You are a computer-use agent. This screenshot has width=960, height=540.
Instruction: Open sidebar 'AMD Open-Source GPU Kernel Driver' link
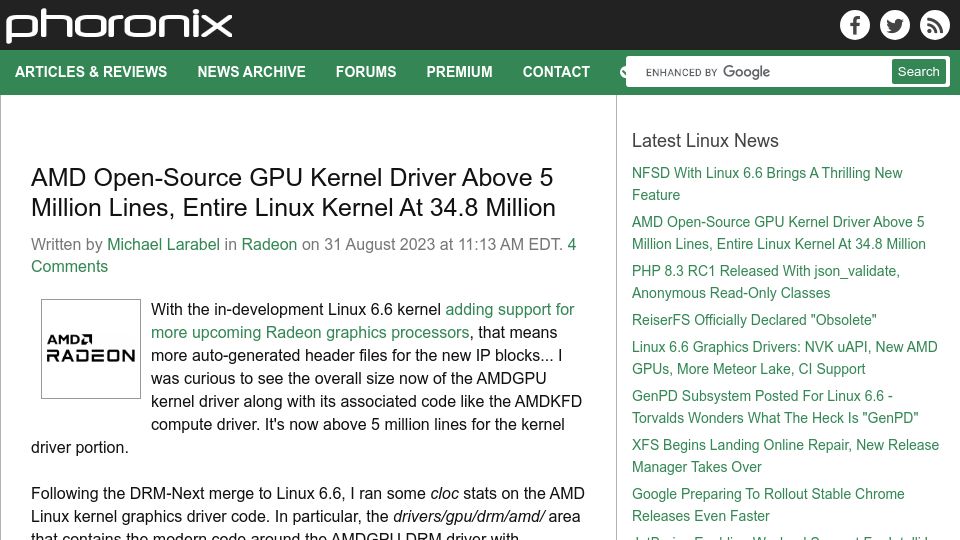pyautogui.click(x=778, y=233)
